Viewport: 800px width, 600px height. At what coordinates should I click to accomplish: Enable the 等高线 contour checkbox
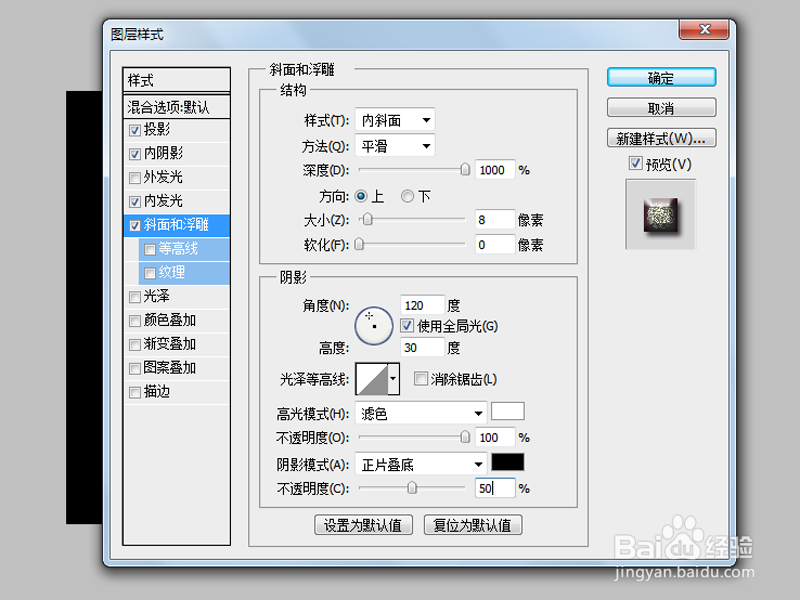pos(150,249)
